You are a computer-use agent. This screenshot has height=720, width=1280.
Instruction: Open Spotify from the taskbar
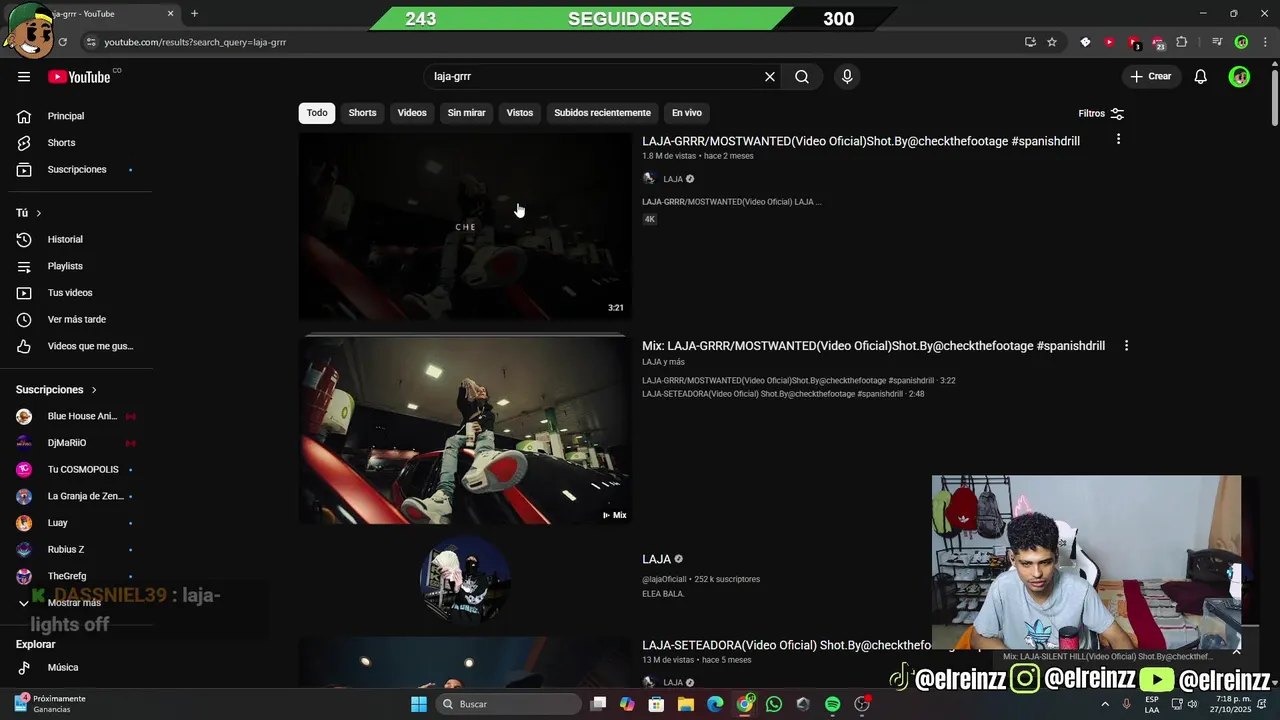833,704
